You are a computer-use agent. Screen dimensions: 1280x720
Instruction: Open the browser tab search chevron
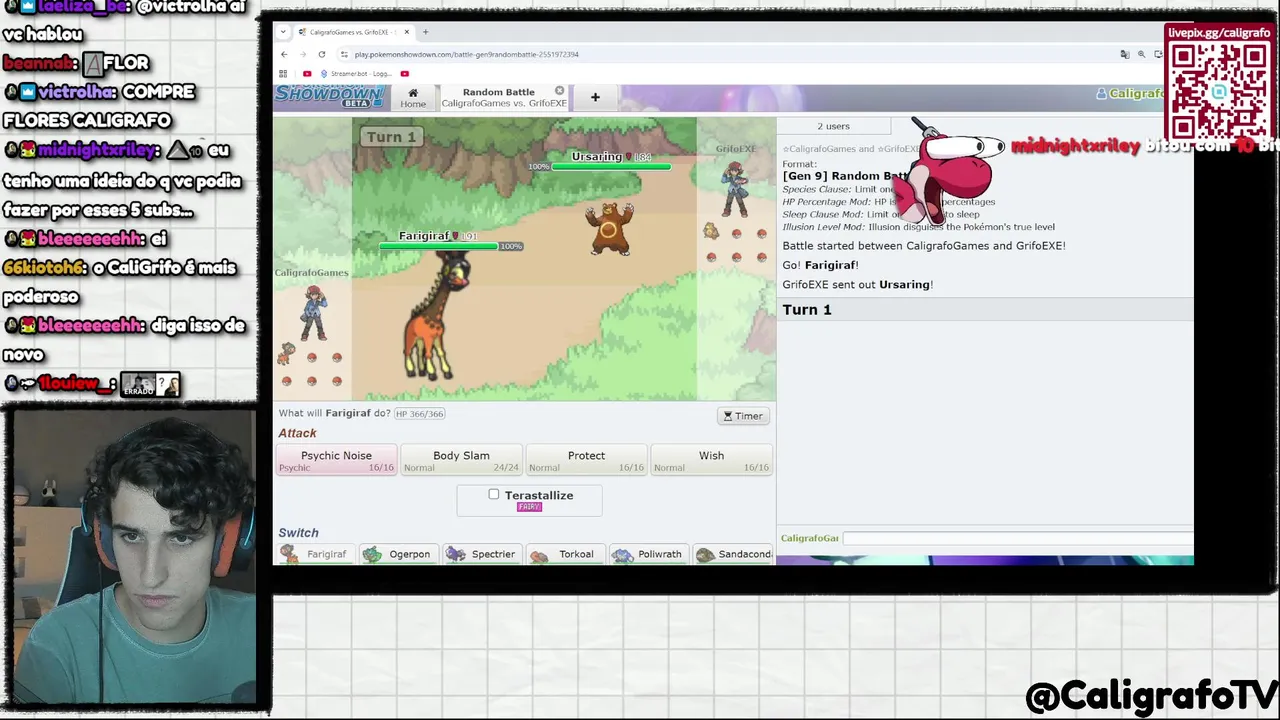(x=283, y=32)
